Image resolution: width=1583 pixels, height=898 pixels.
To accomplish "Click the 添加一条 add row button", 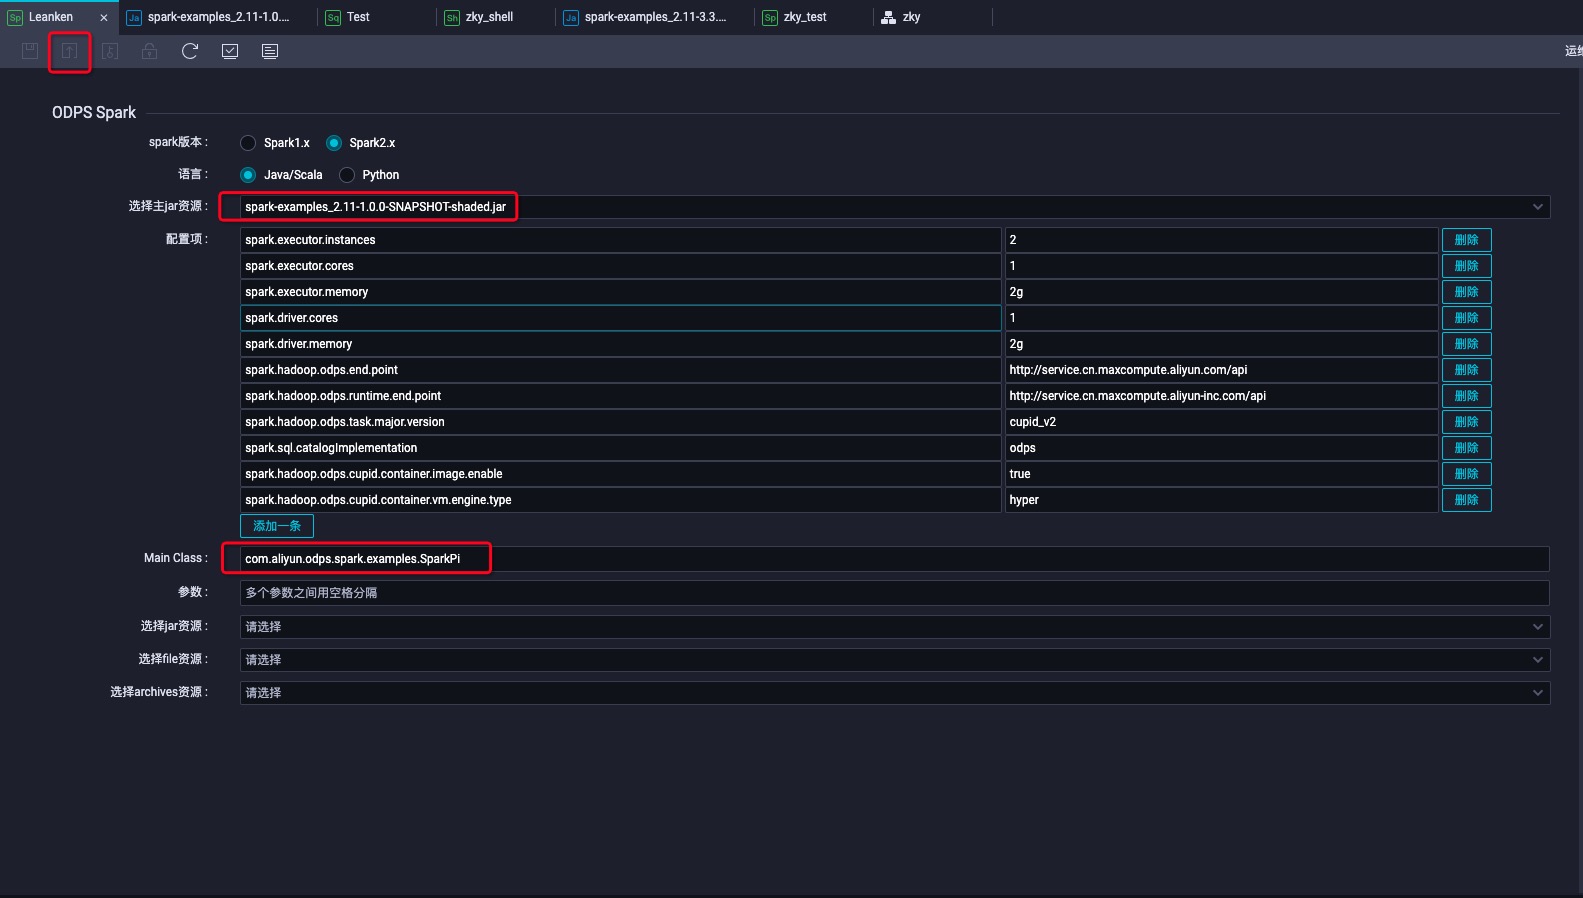I will (277, 526).
